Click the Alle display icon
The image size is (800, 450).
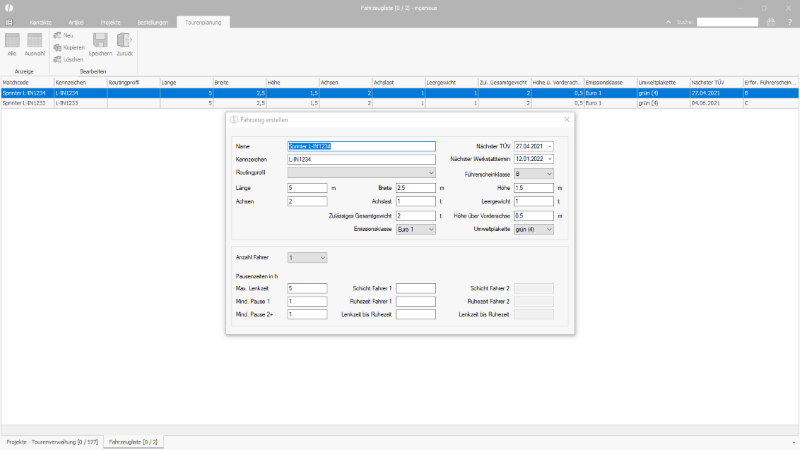pos(12,40)
